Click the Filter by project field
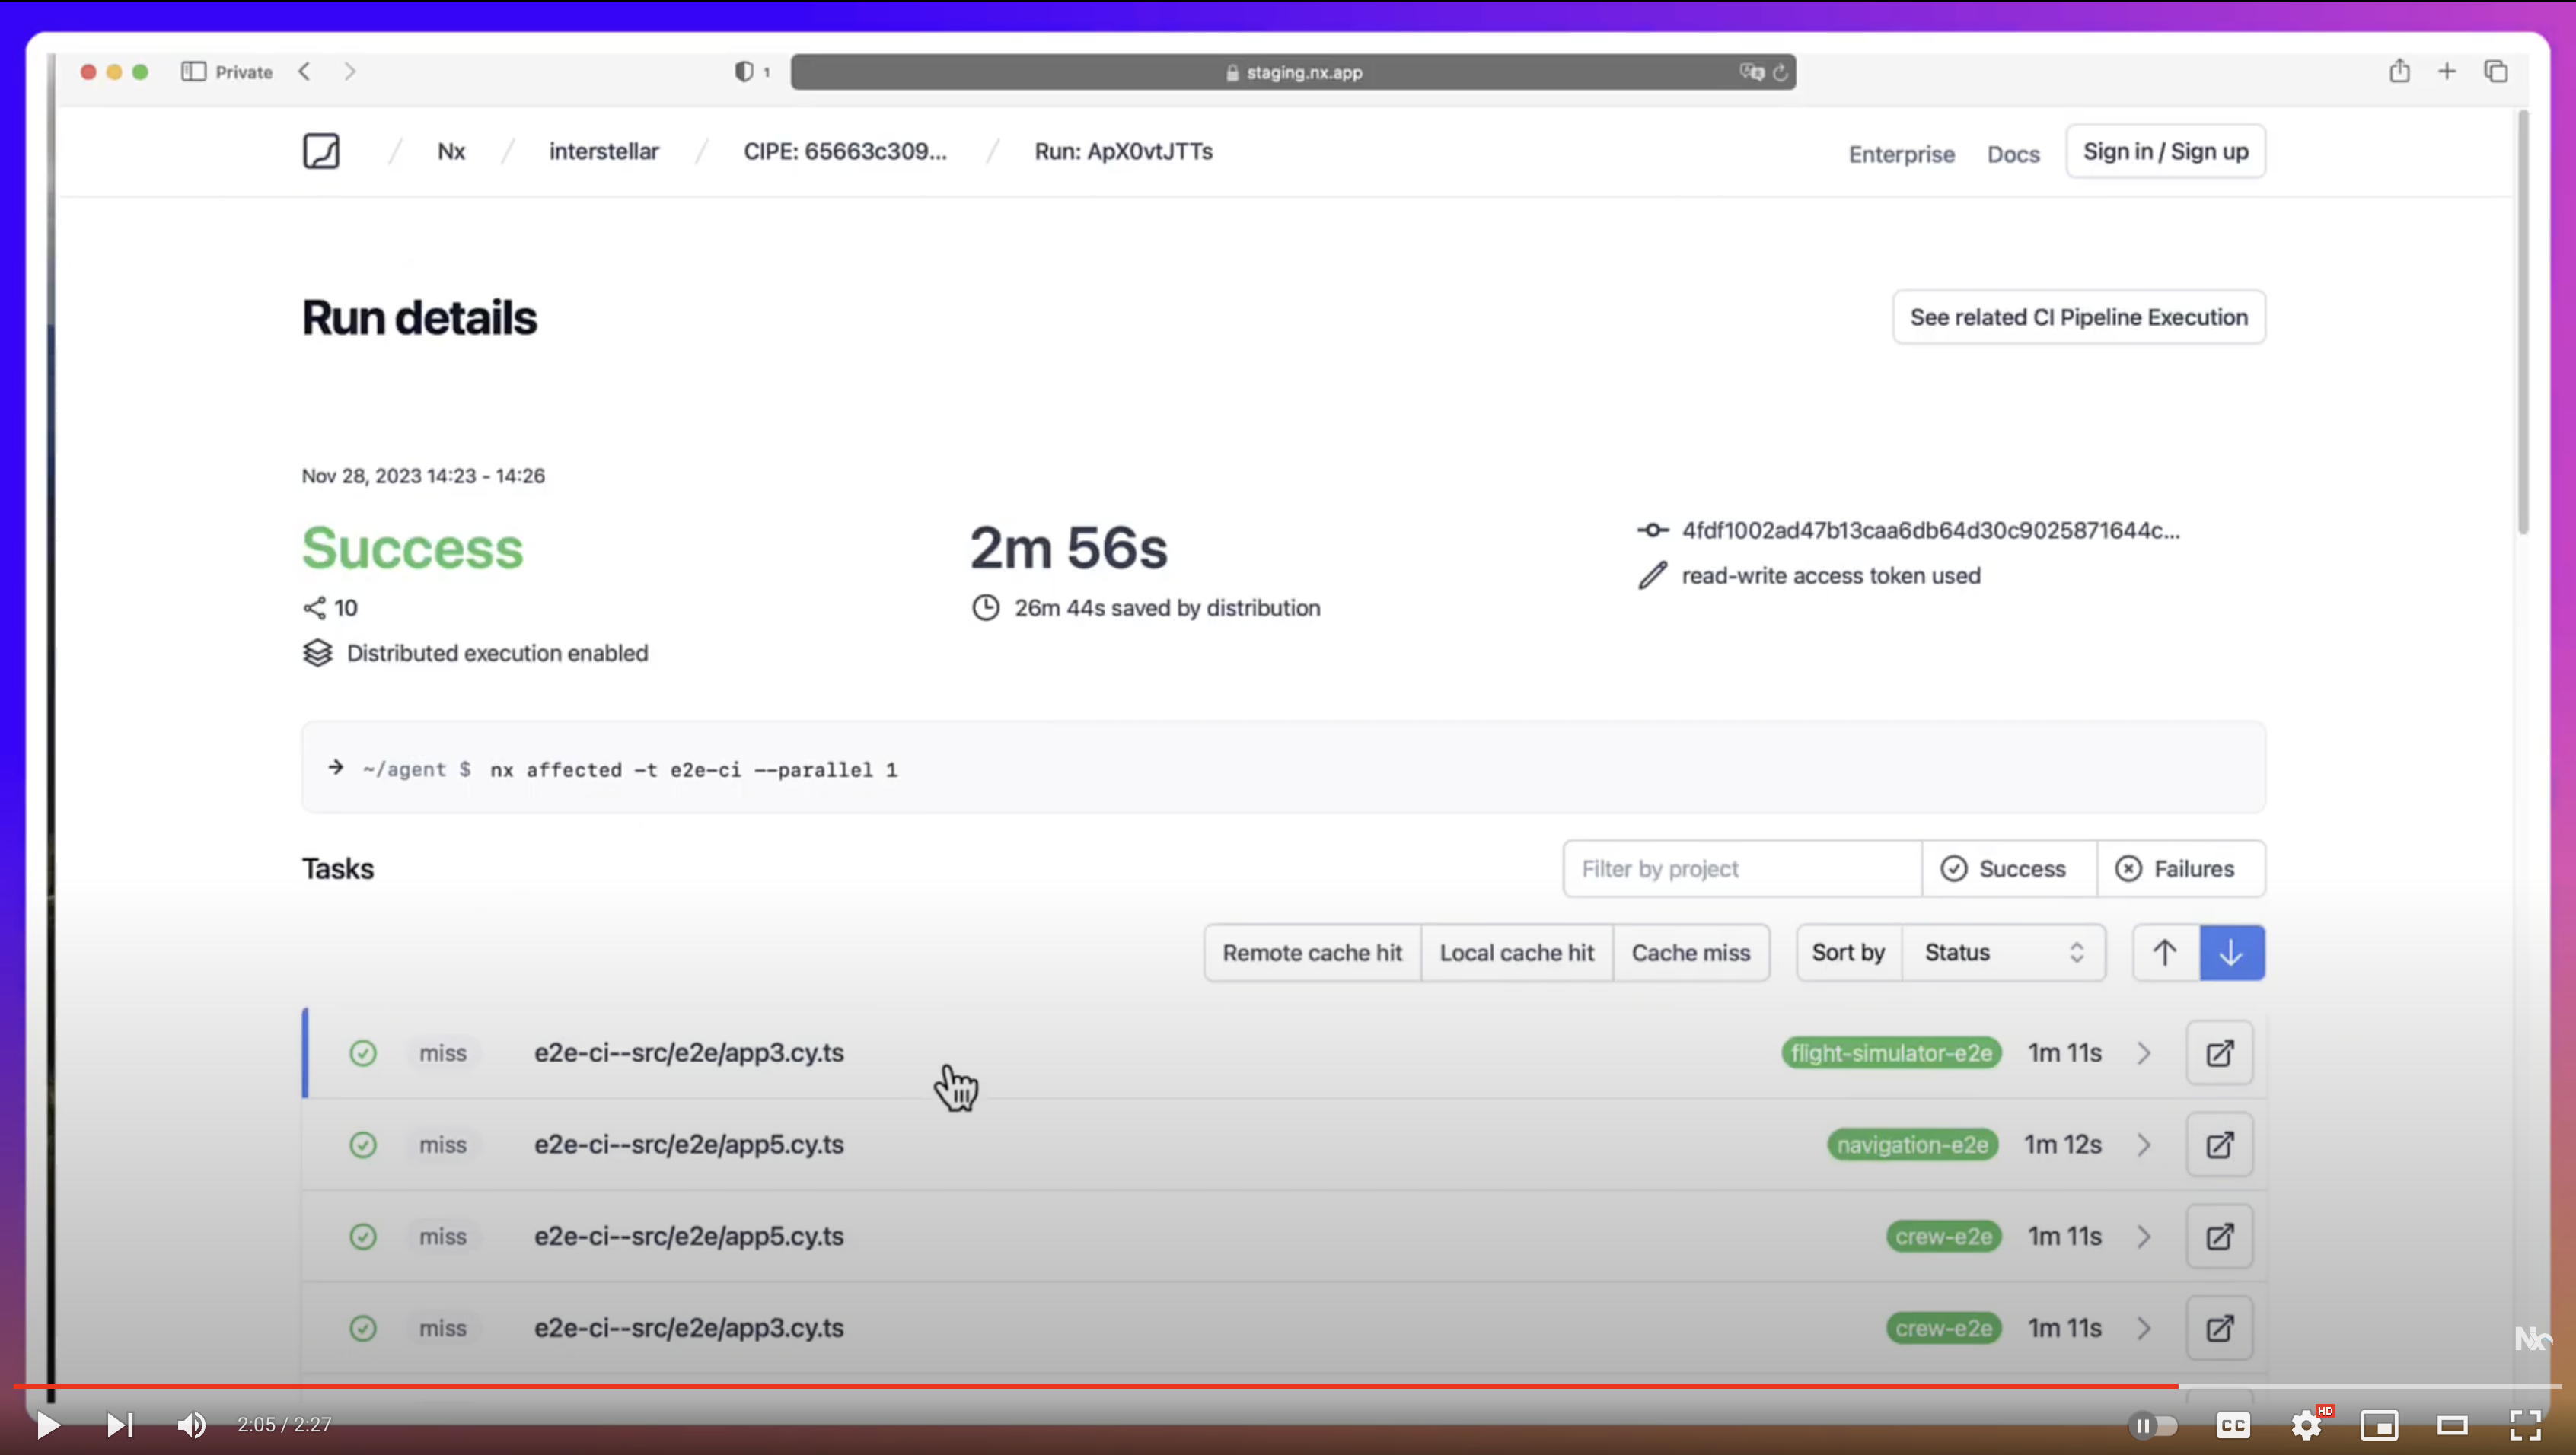The image size is (2576, 1455). click(x=1741, y=869)
